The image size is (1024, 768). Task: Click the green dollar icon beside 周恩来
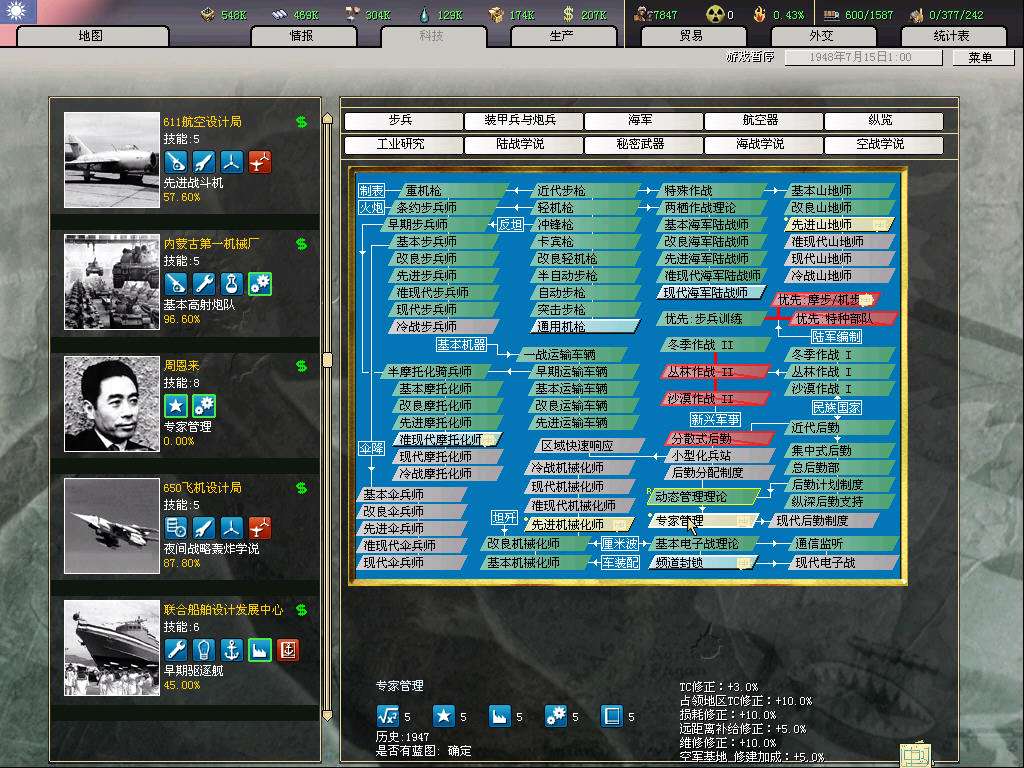[x=301, y=366]
